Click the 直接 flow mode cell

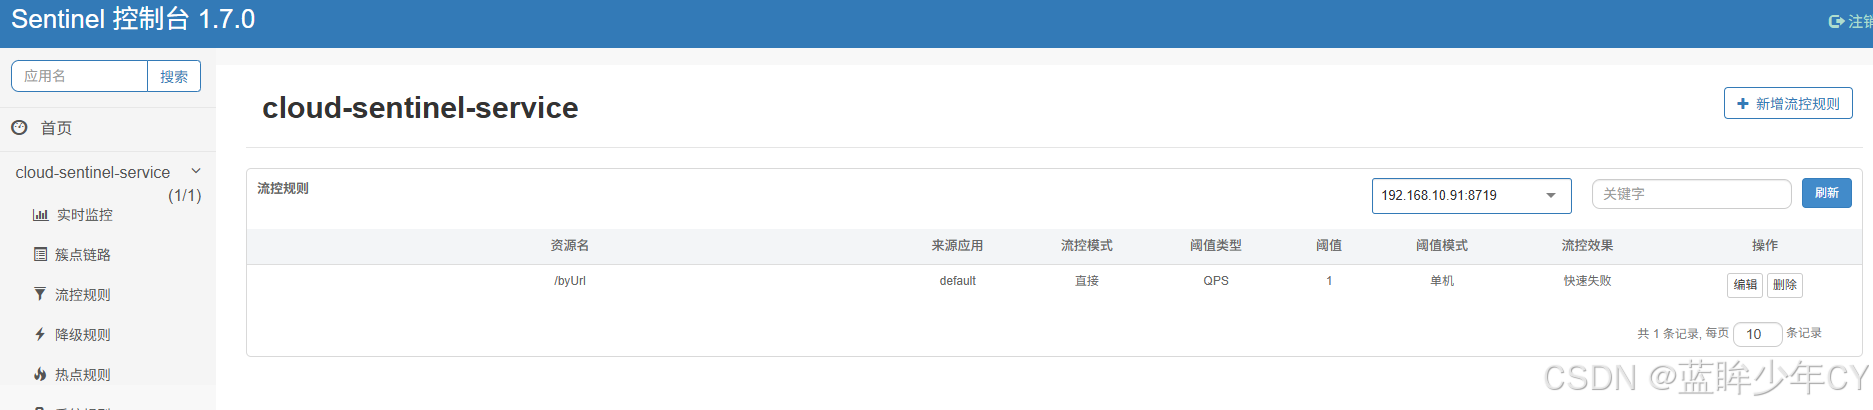pyautogui.click(x=1087, y=281)
